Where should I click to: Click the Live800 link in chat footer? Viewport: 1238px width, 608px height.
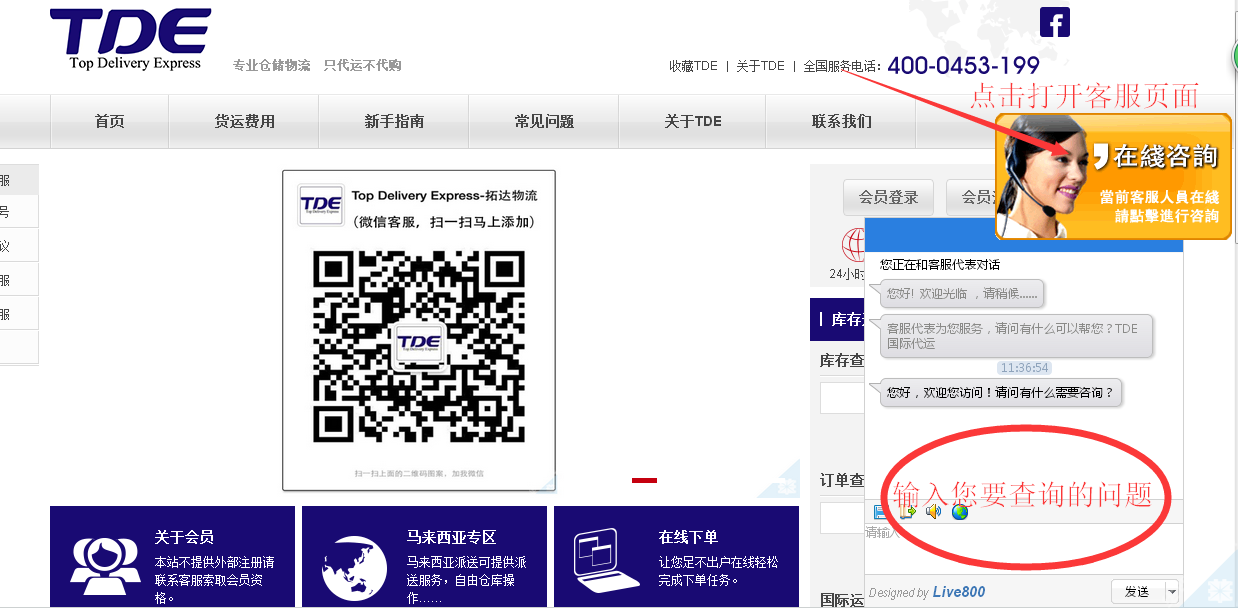pos(959,592)
